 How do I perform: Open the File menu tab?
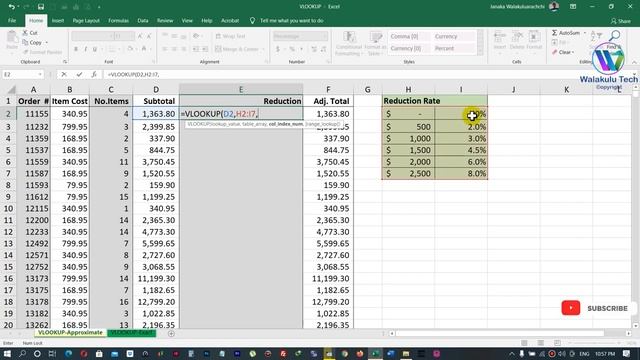(12, 20)
